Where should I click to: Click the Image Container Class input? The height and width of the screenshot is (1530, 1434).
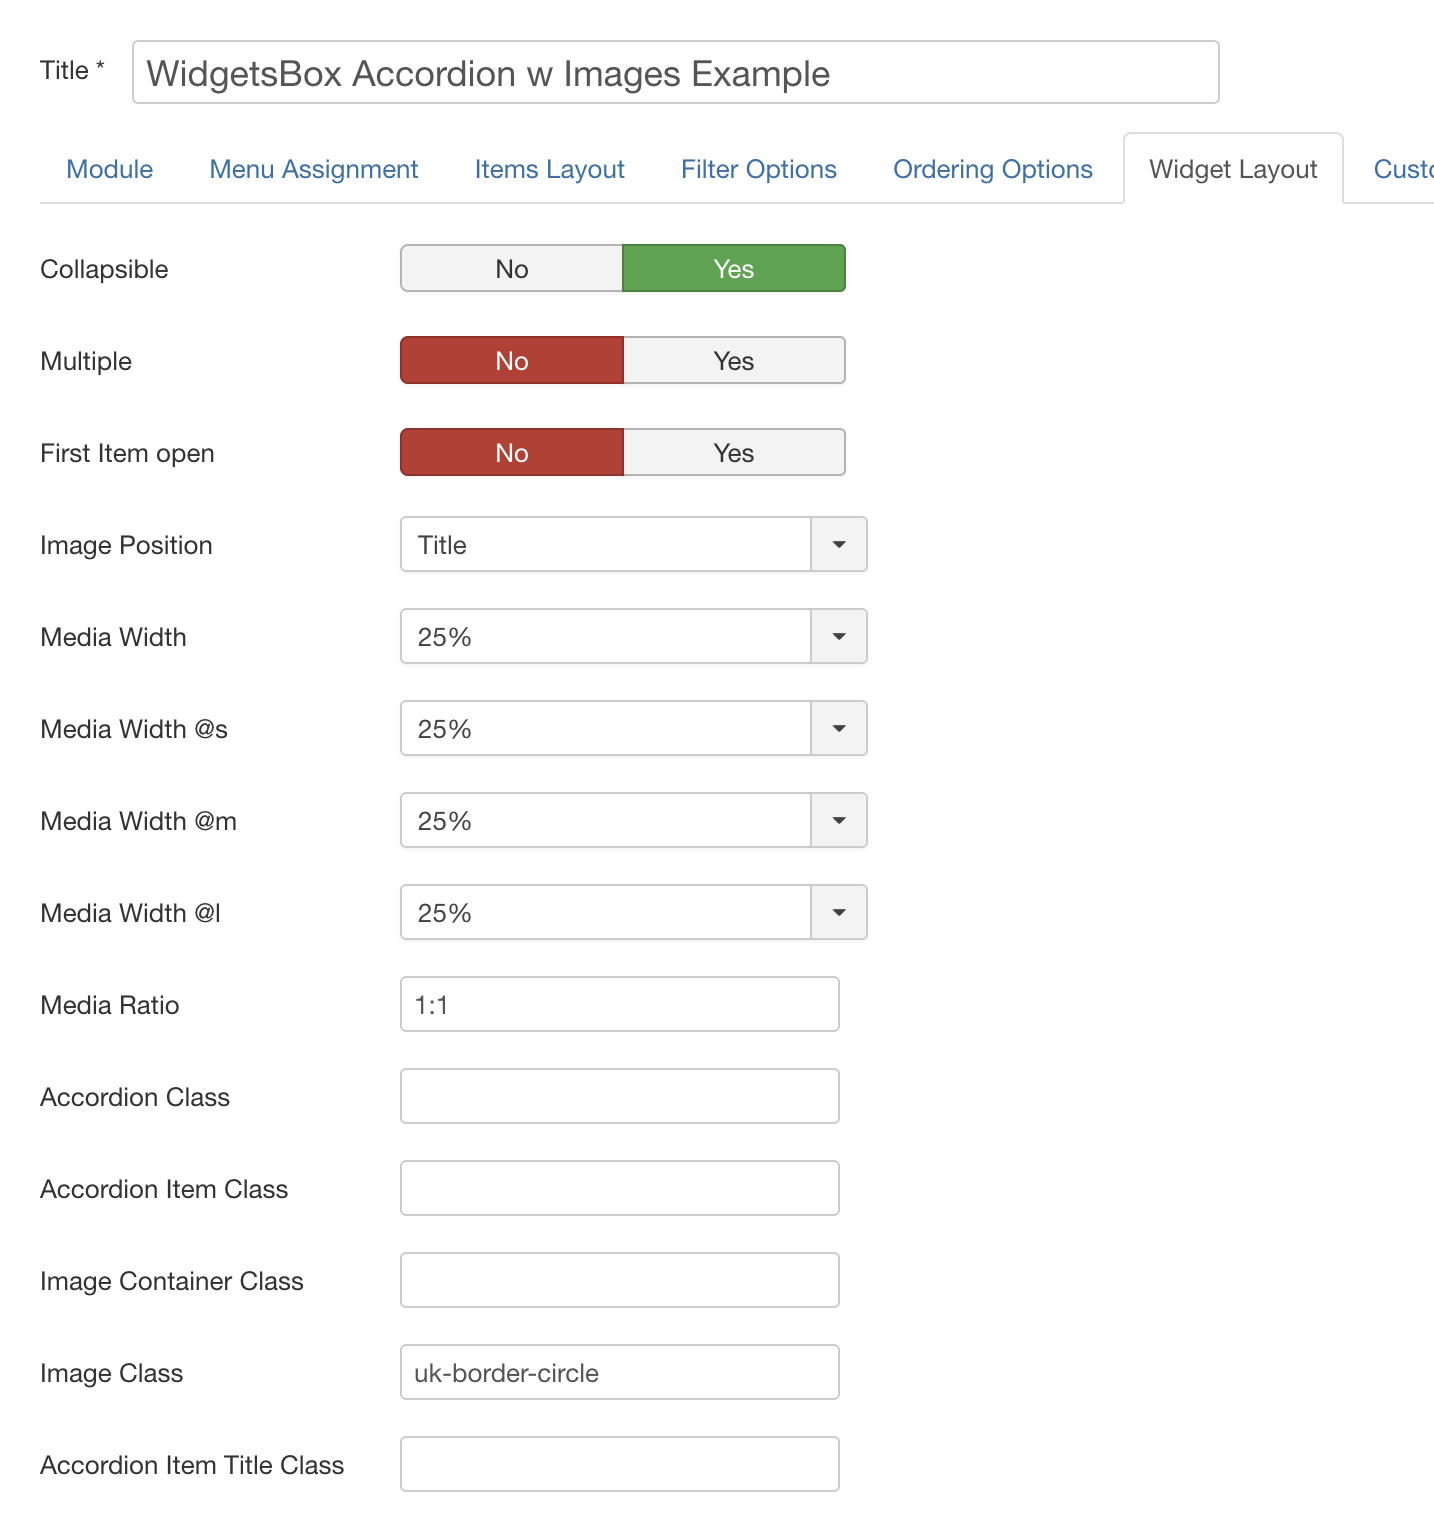coord(620,1280)
